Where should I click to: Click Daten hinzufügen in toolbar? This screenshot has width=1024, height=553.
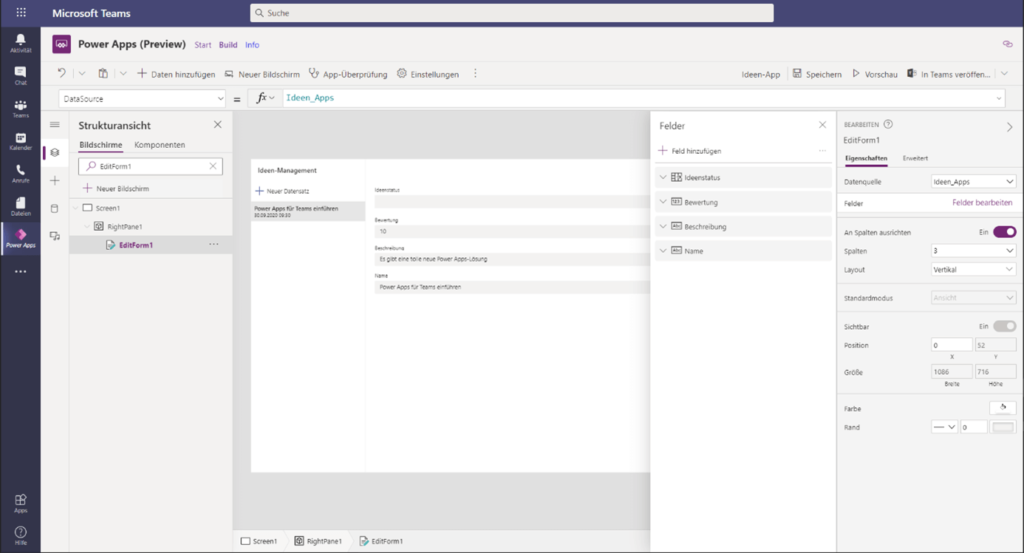coord(176,74)
